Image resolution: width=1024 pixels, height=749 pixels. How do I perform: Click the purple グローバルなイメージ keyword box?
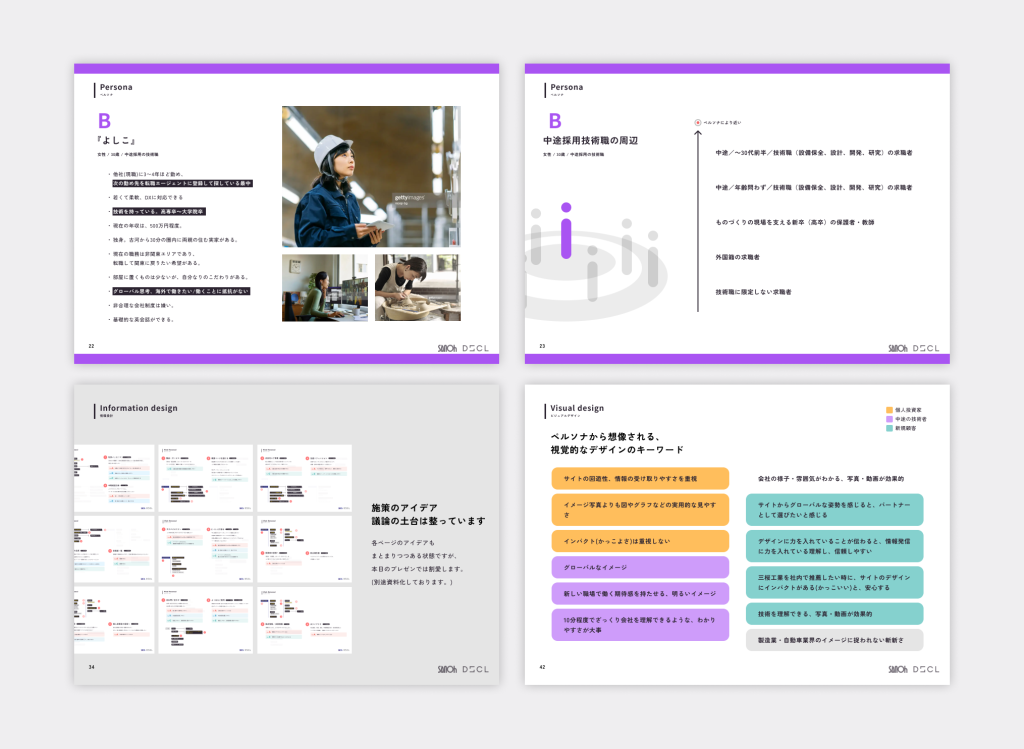[x=639, y=567]
